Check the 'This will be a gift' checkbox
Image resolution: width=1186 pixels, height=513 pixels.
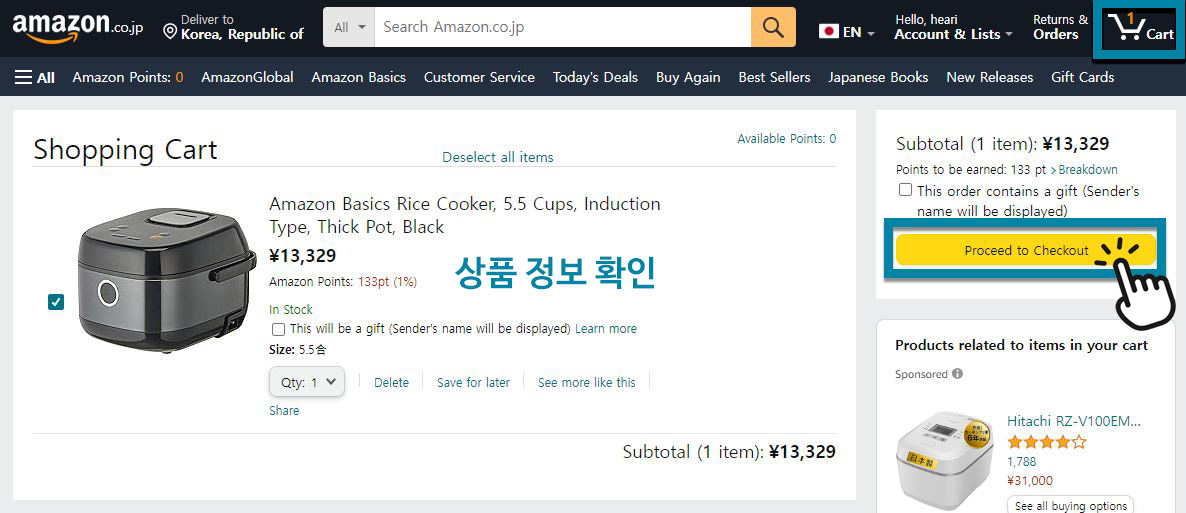click(x=278, y=329)
